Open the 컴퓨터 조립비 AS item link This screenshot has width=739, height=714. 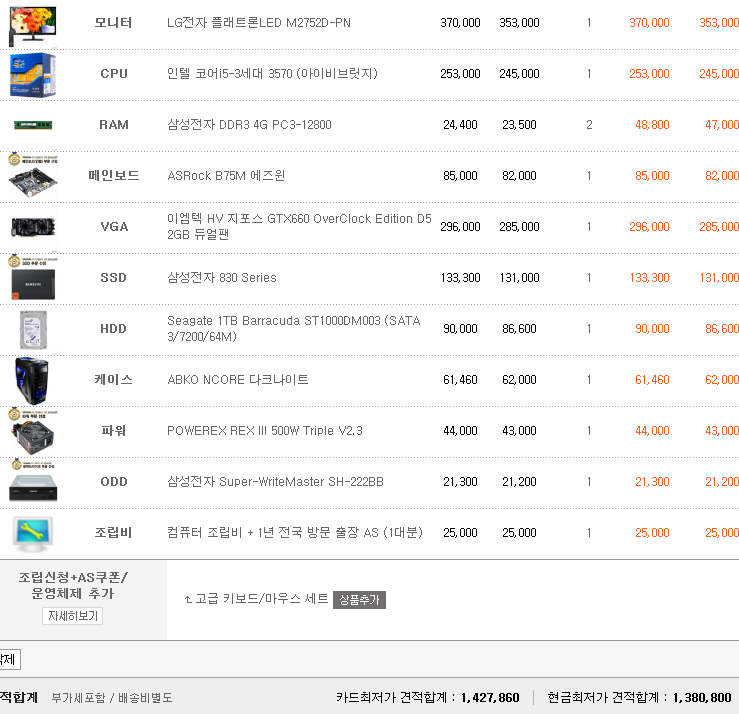coord(295,533)
